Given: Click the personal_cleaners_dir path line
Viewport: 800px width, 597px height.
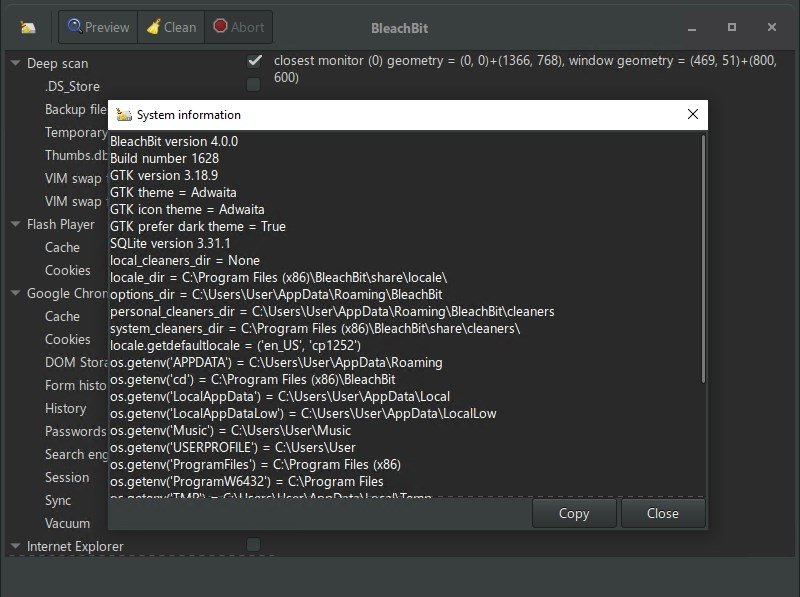Looking at the screenshot, I should [x=332, y=311].
